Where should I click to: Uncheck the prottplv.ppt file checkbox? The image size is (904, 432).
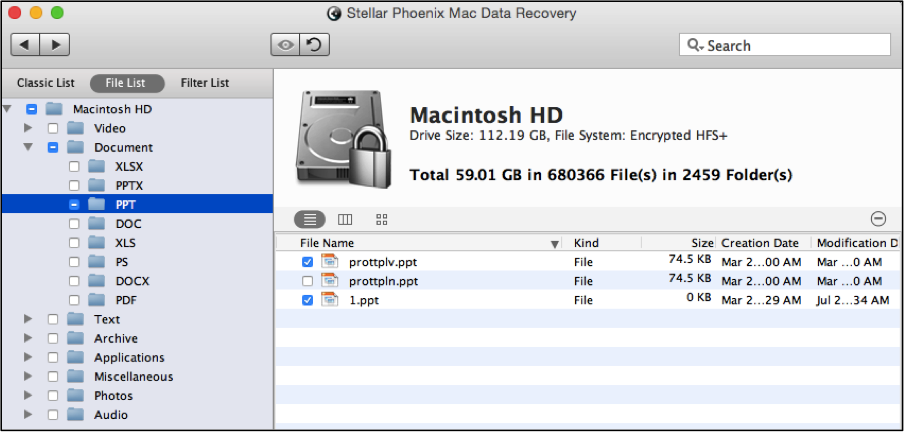(307, 262)
